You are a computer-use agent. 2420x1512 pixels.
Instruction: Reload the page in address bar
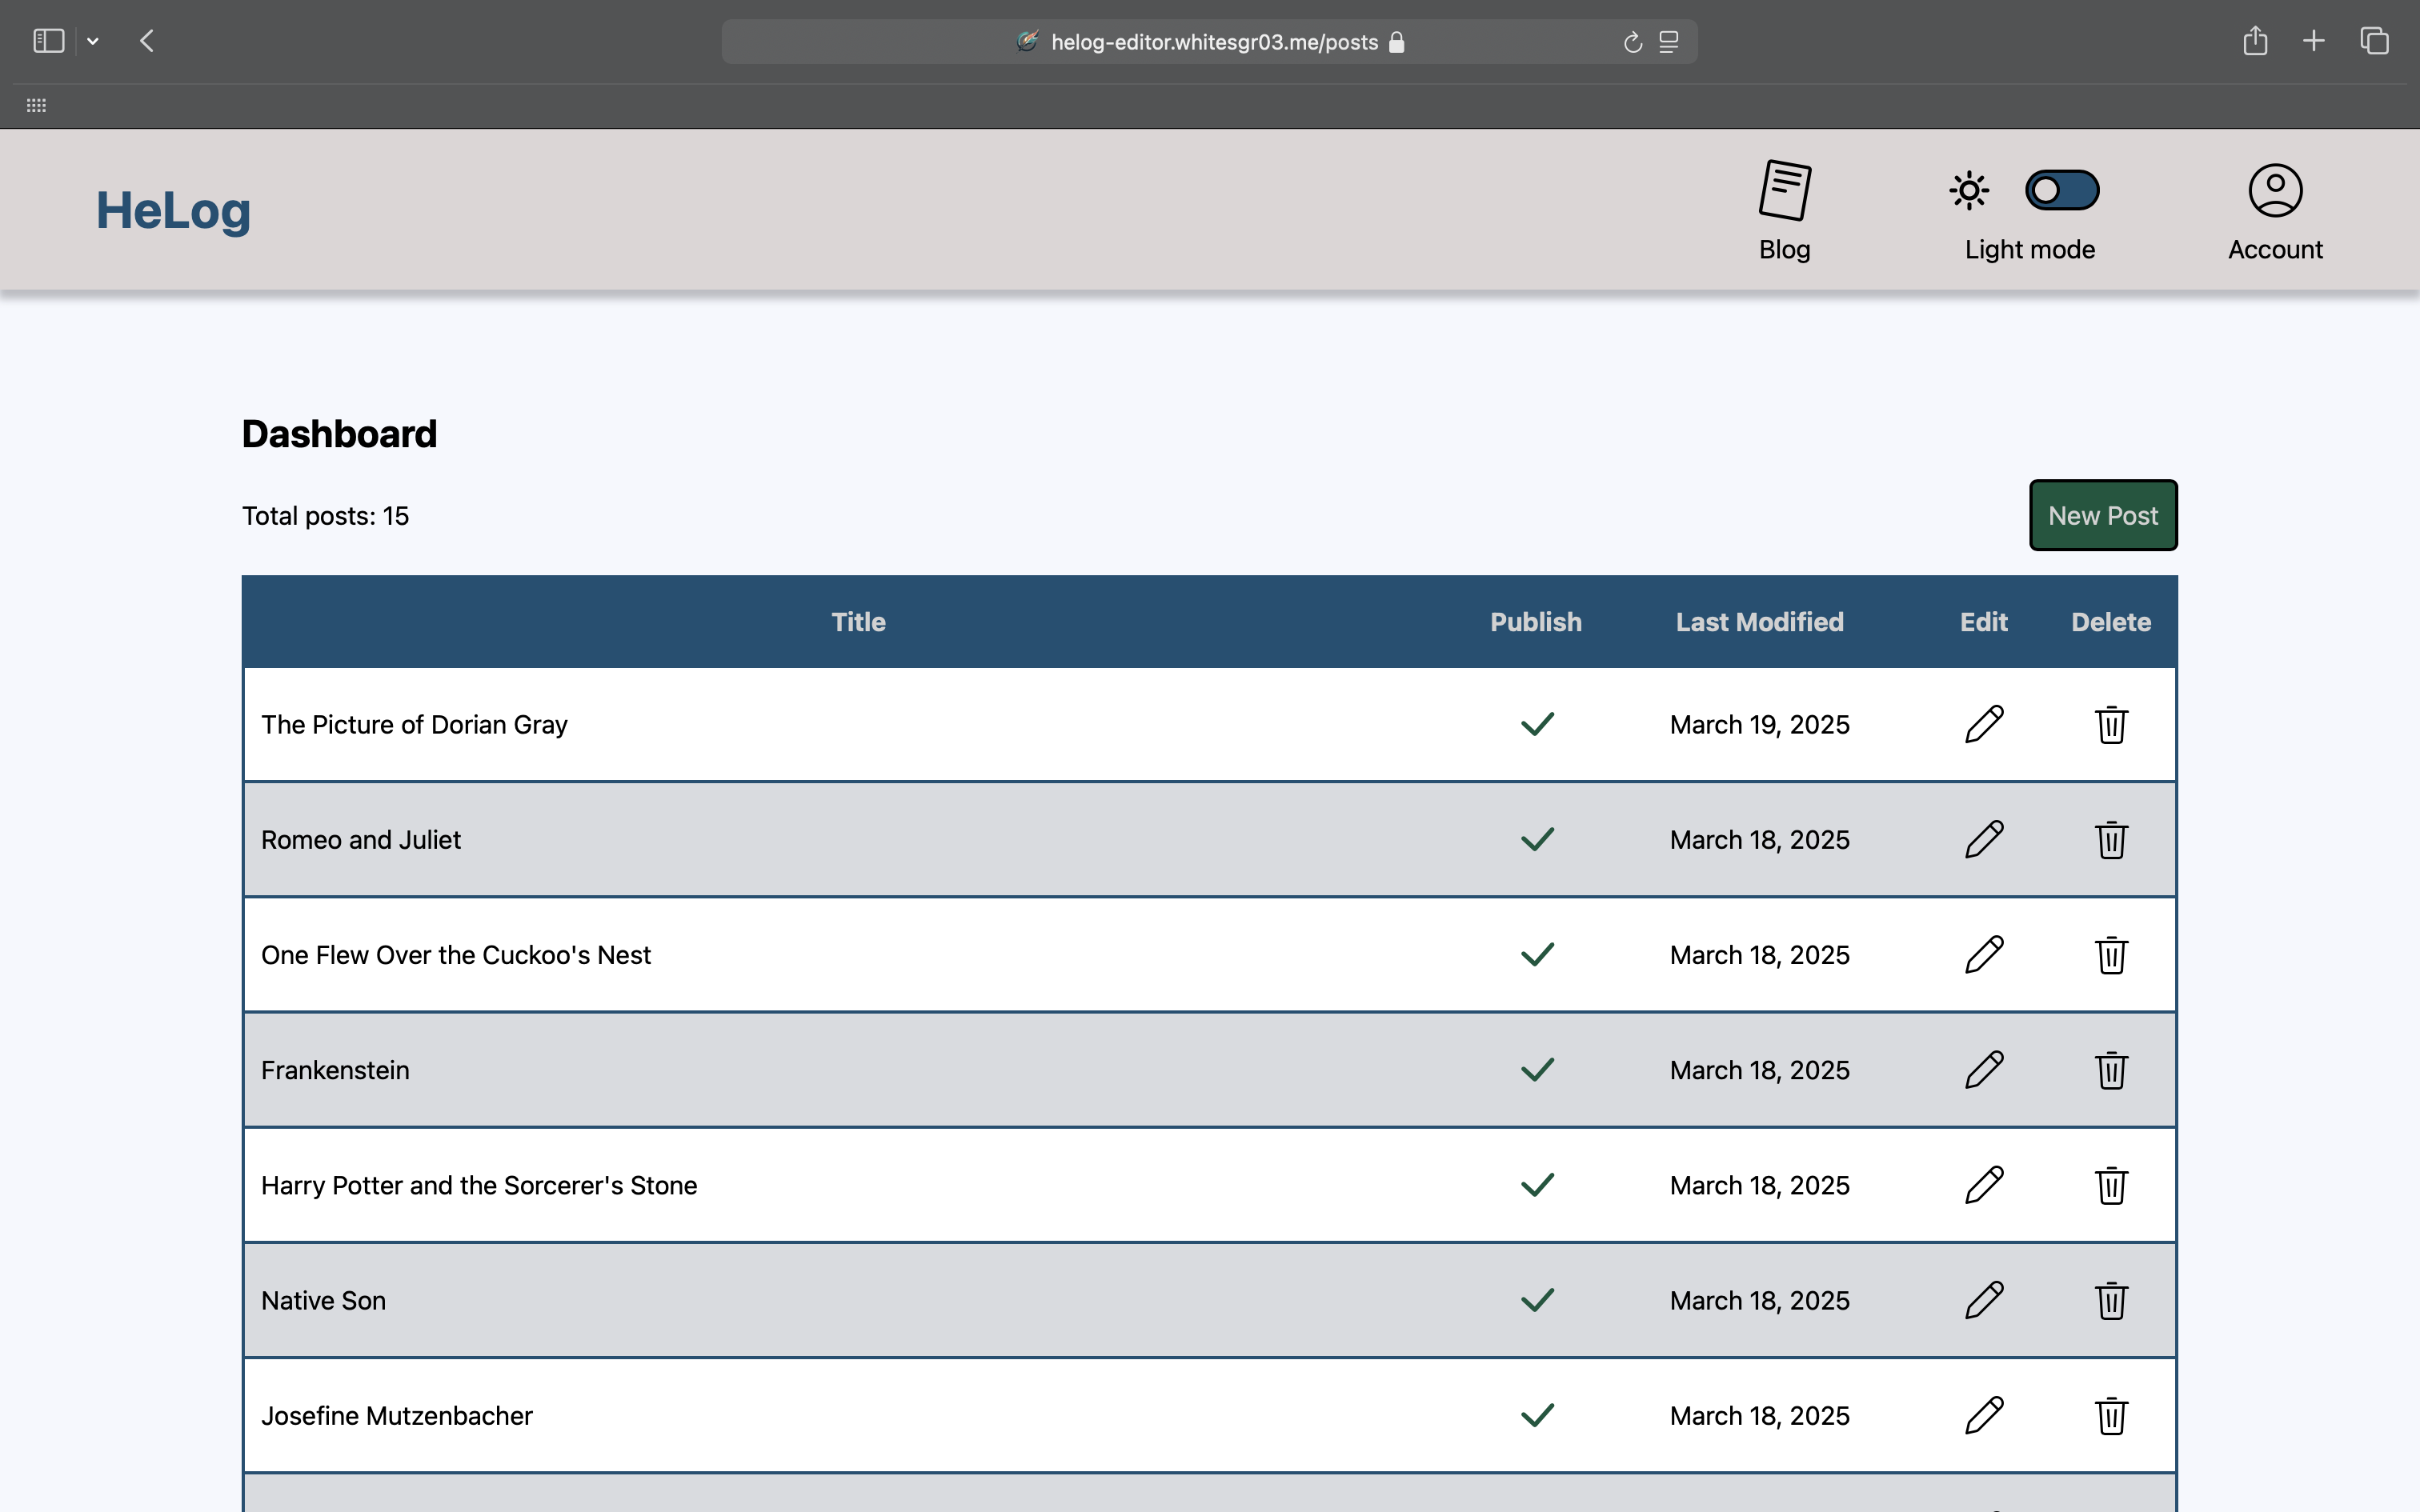pyautogui.click(x=1633, y=42)
